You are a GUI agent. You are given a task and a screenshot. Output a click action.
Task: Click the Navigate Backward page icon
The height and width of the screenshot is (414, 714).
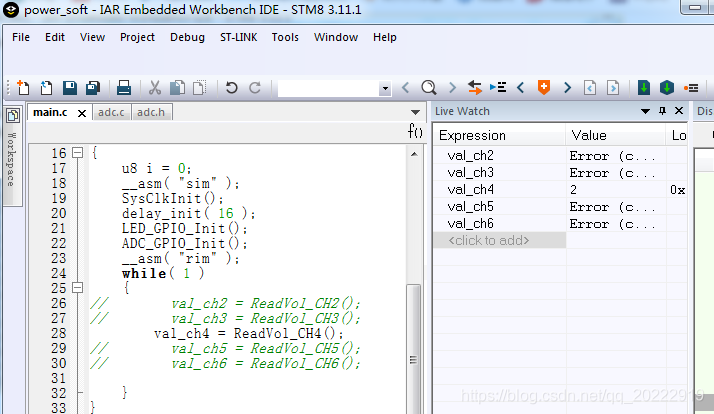(x=590, y=87)
